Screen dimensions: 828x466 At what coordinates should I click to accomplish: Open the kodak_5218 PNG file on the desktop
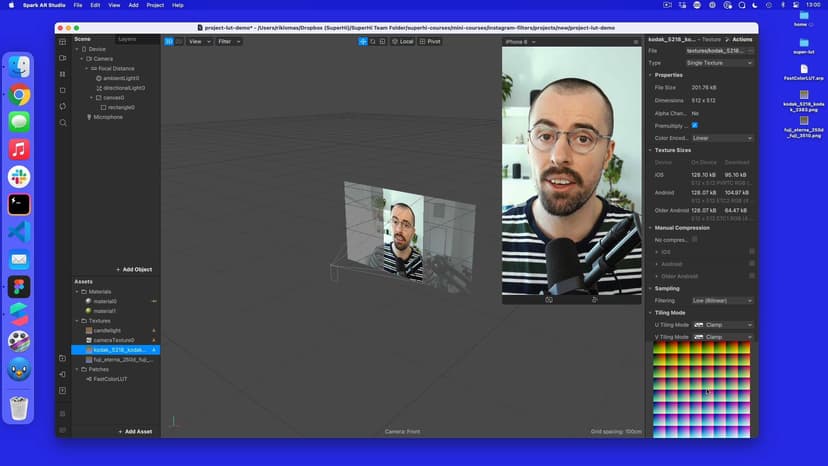[804, 100]
